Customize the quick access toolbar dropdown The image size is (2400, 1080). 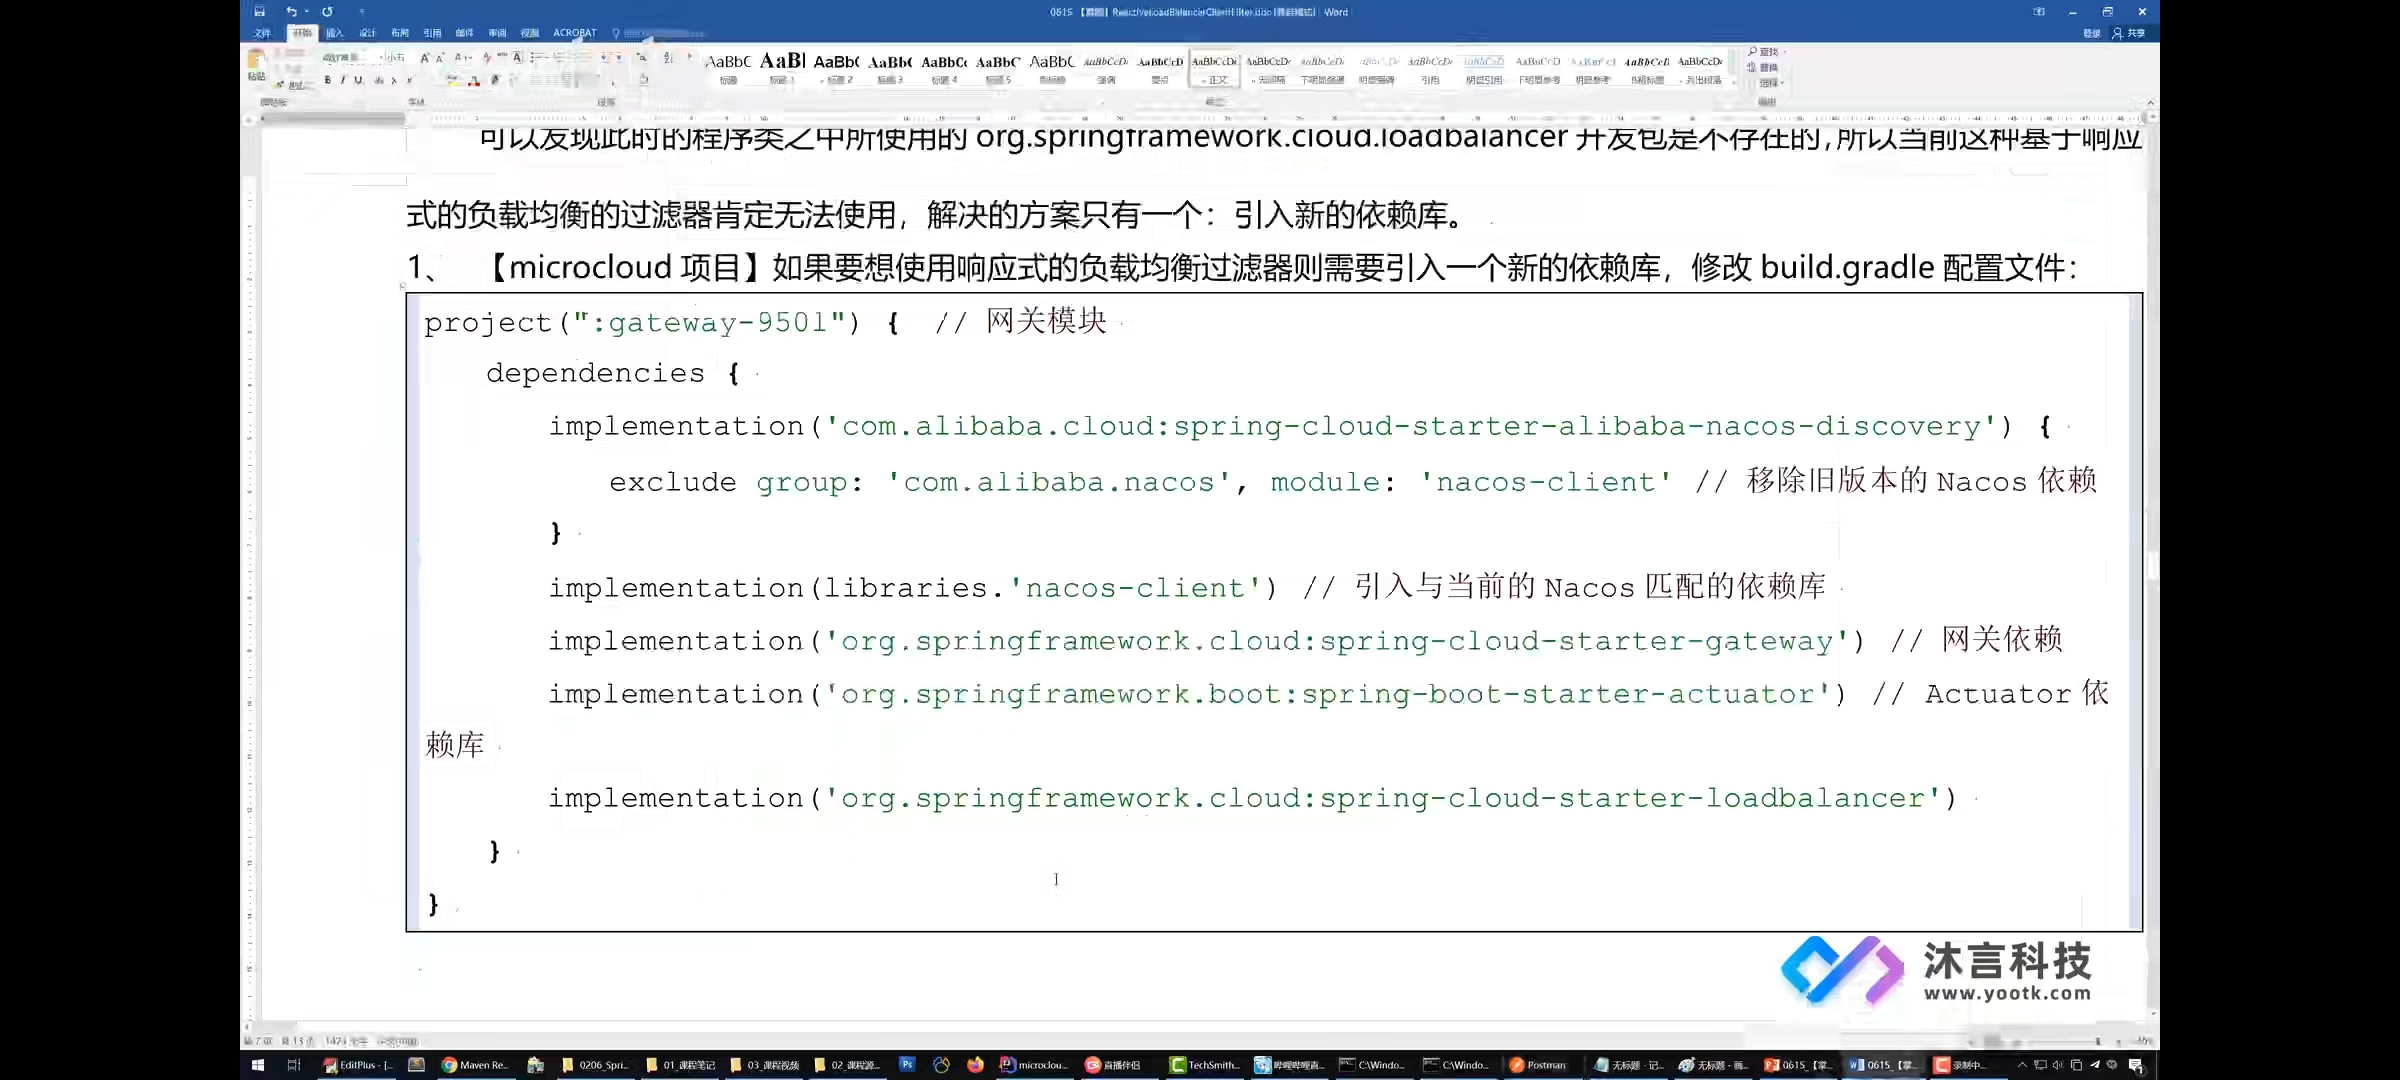[x=361, y=12]
